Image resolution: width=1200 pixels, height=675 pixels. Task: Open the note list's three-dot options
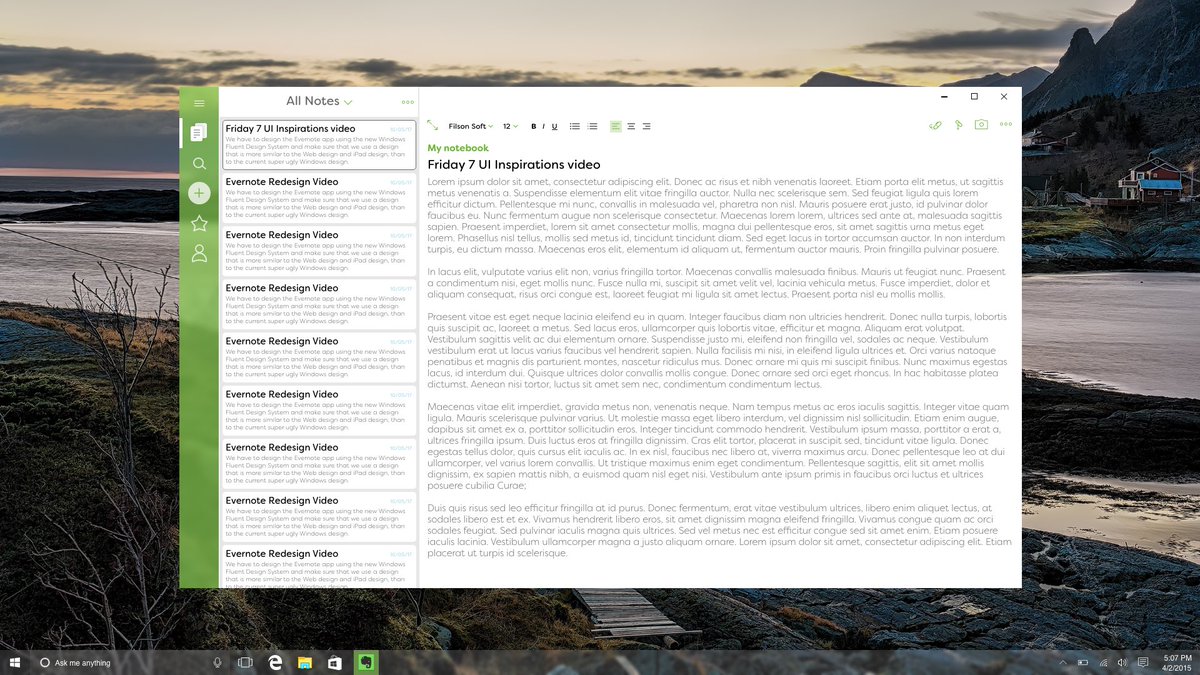click(407, 102)
